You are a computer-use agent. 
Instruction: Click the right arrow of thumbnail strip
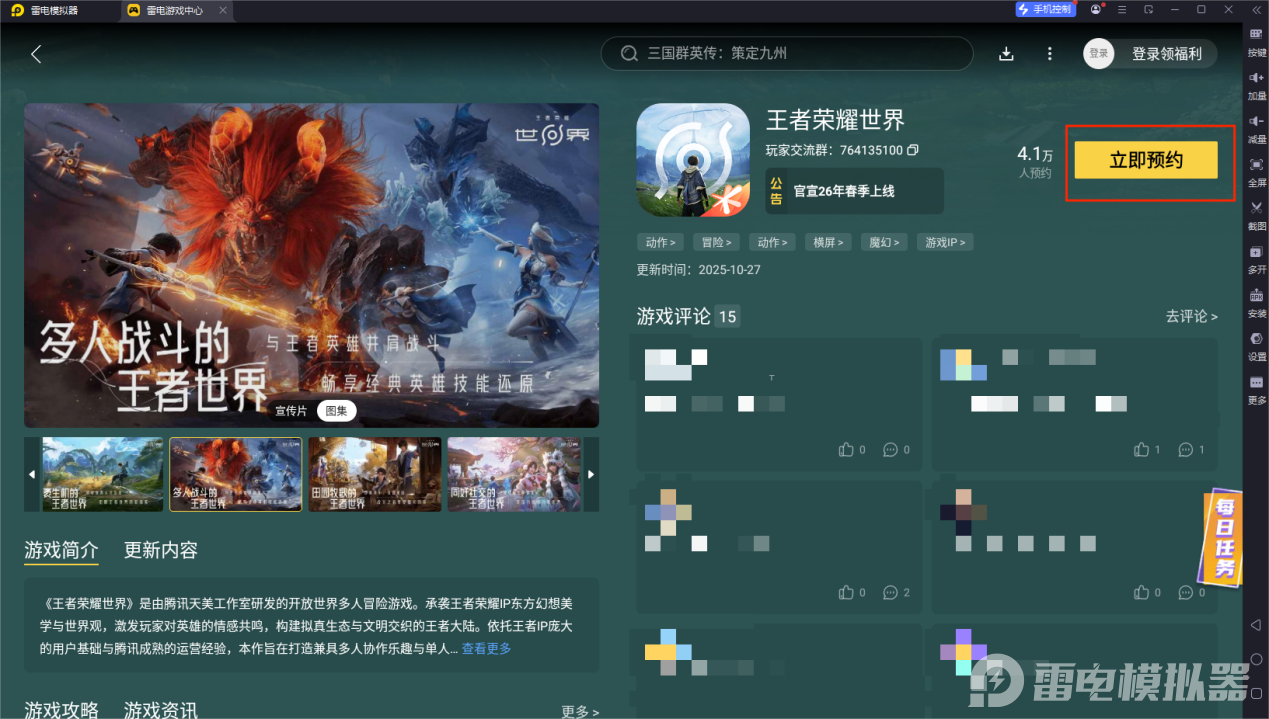591,474
